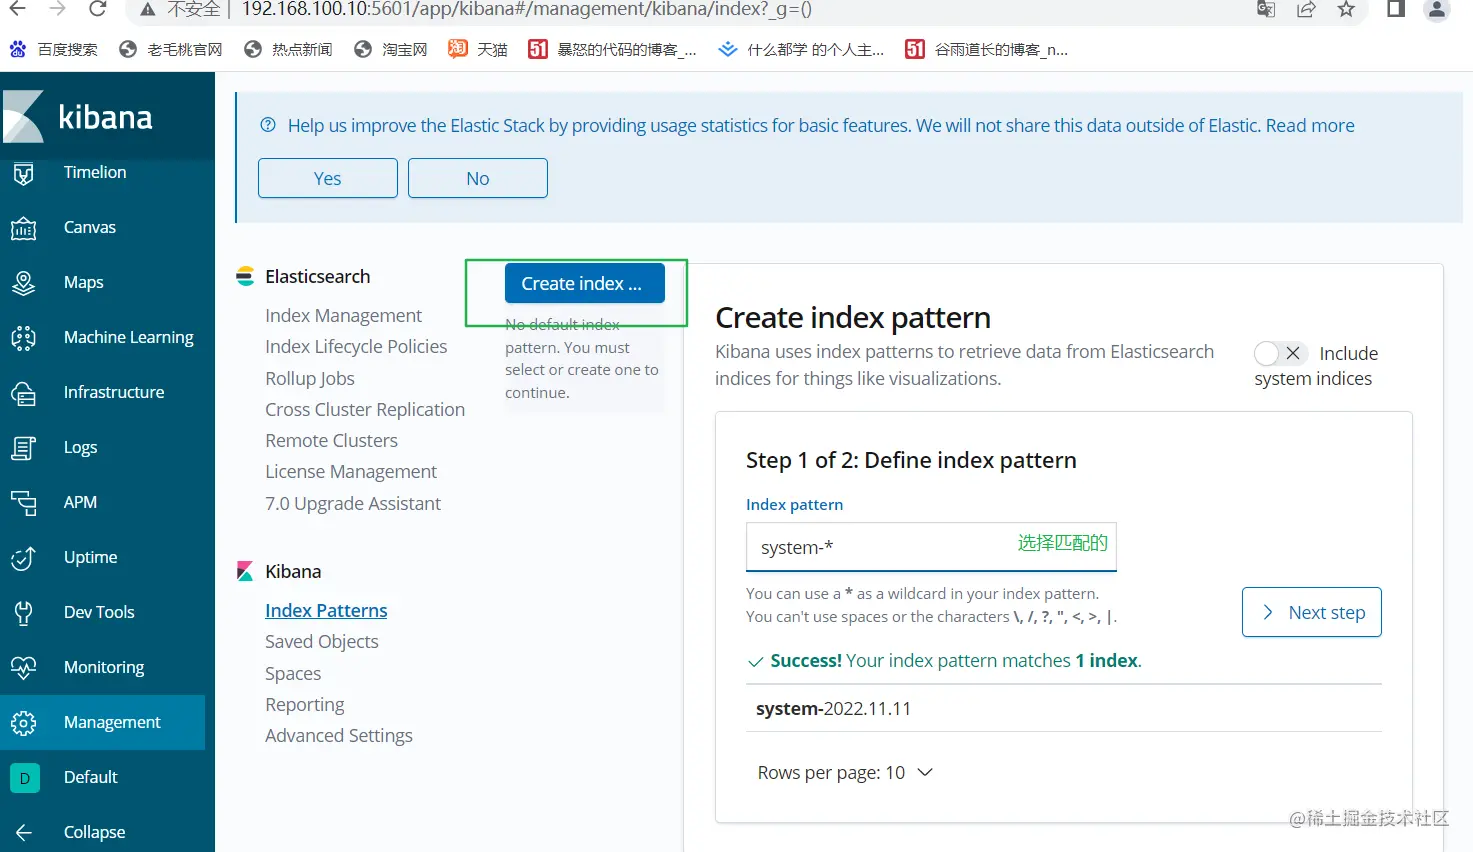Screen dimensions: 1473x852
Task: Click the browser share icon
Action: [x=1306, y=9]
